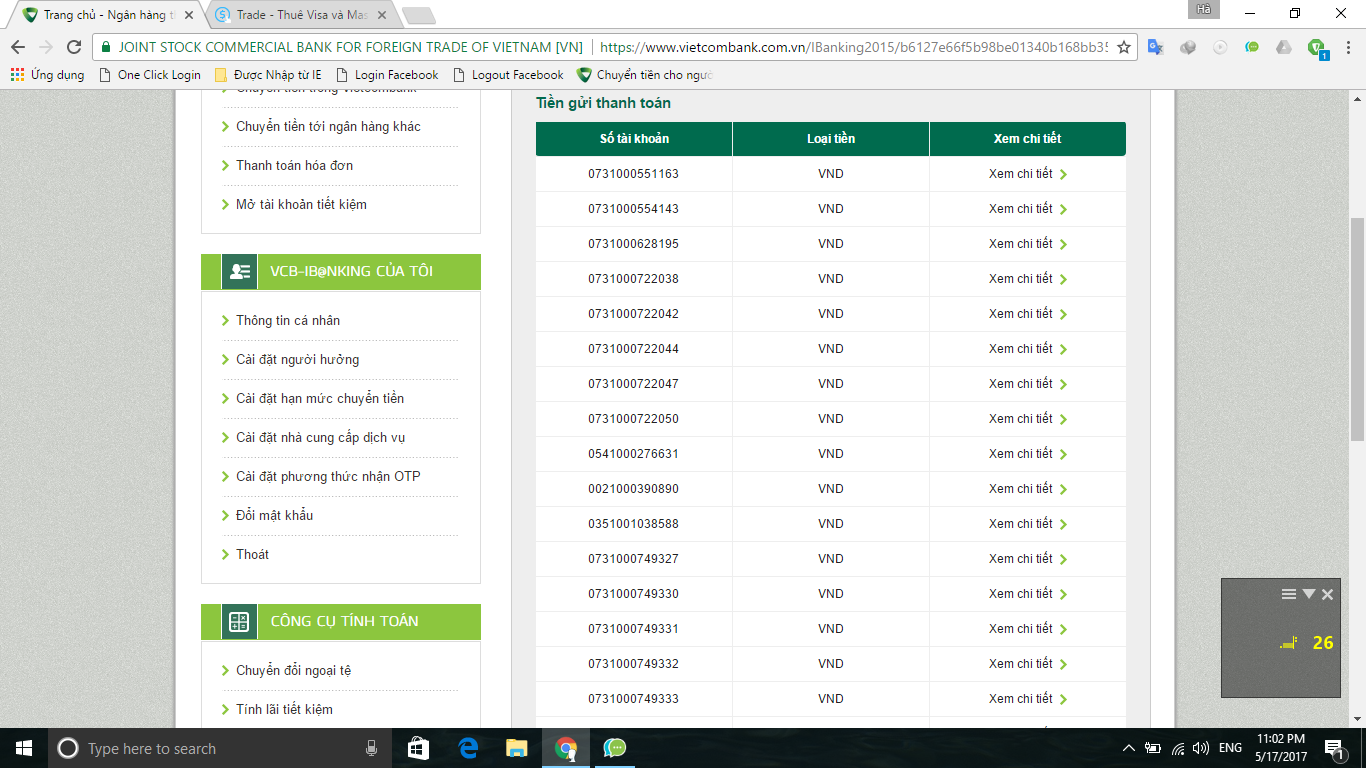Click the gray play button extension
Image resolution: width=1366 pixels, height=768 pixels.
pos(1220,47)
